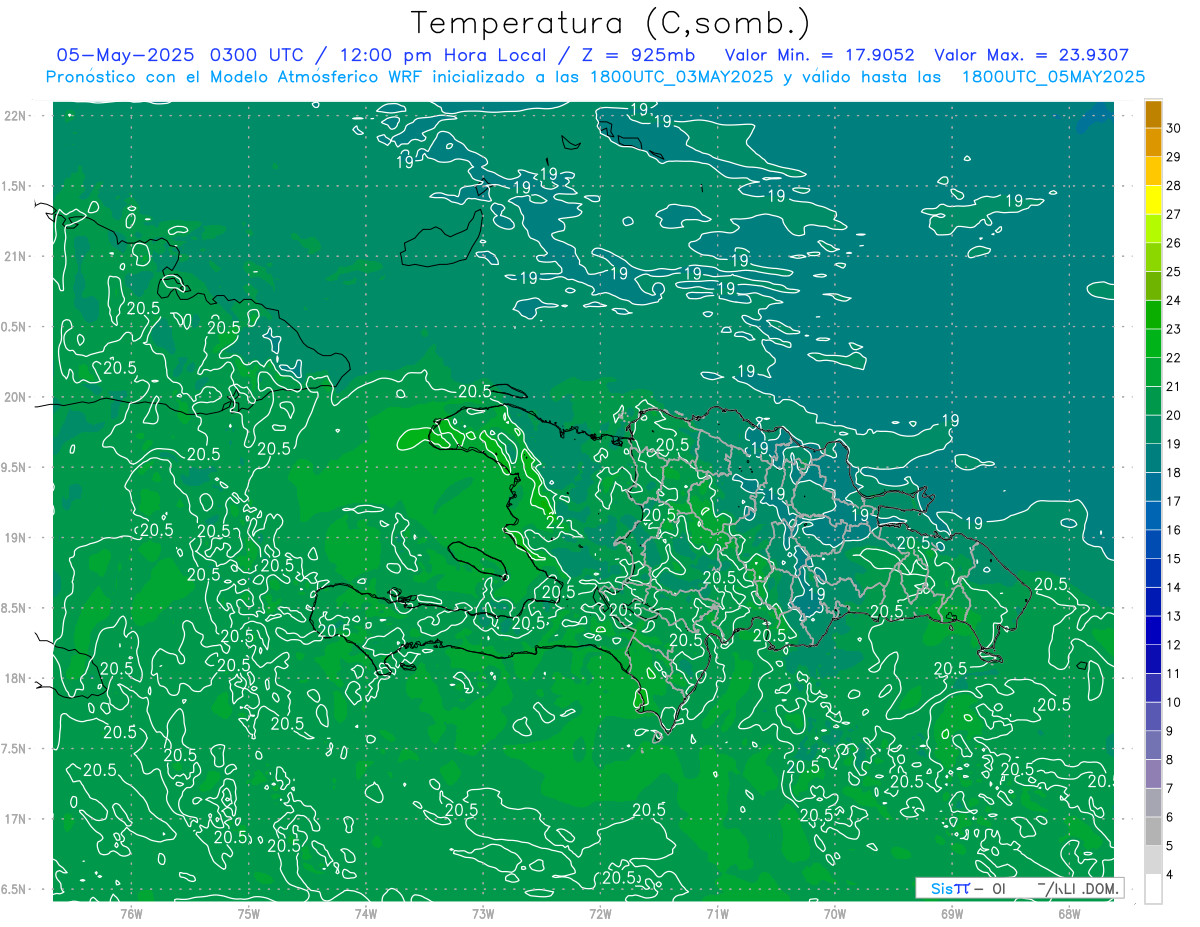Select the "Valor Max. = 23.9307" value

coord(1031,55)
